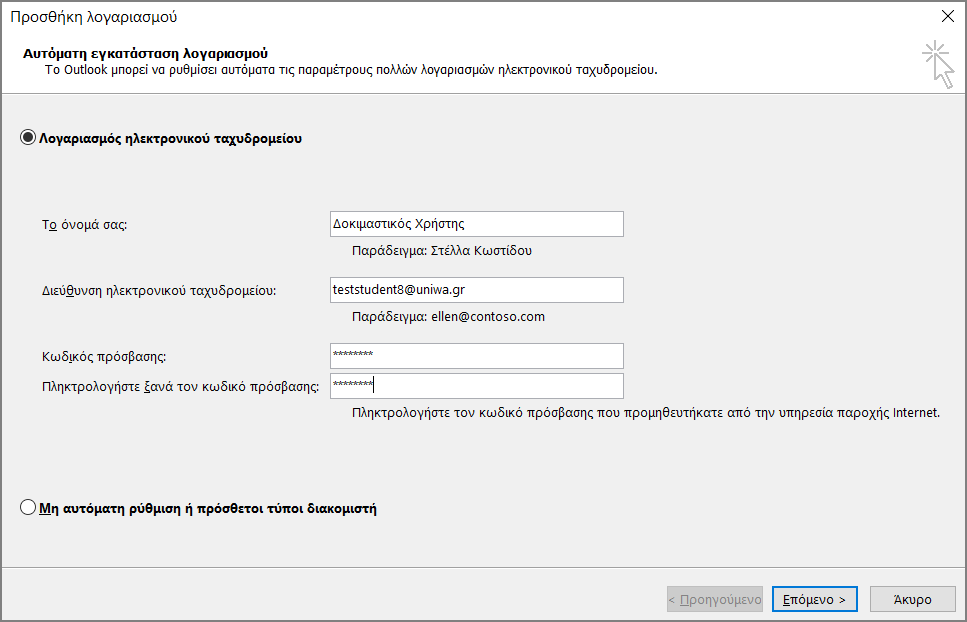Viewport: 967px width, 622px height.
Task: Click the Κωδικός πρόσβασης label text
Action: pos(104,357)
